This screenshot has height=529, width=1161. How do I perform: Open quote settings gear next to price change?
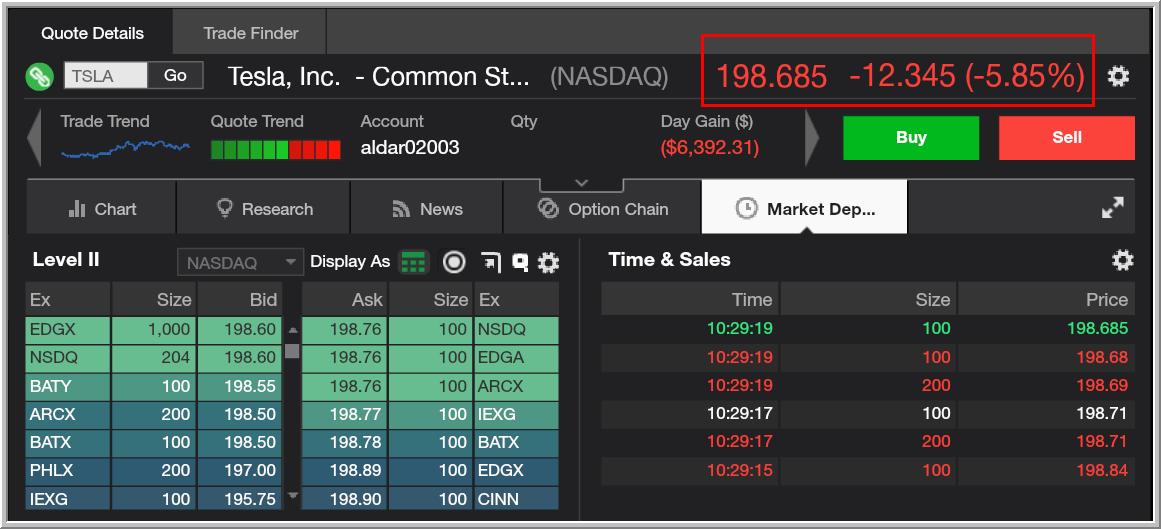click(x=1118, y=76)
